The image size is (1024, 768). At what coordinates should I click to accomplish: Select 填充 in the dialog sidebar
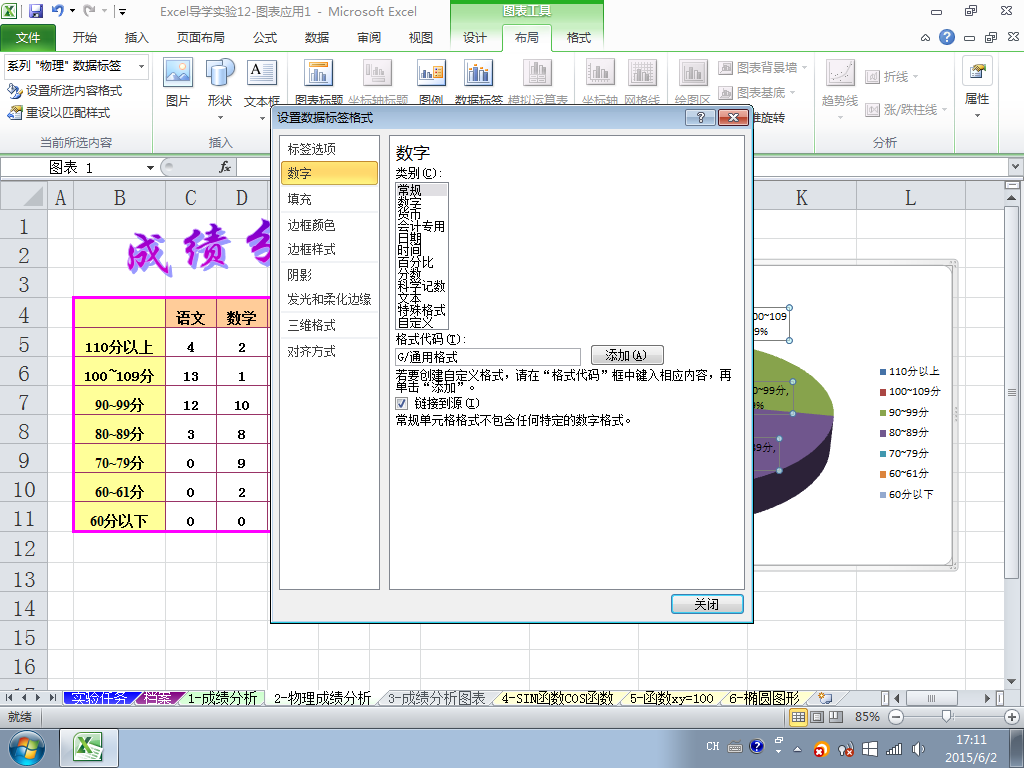tap(329, 199)
